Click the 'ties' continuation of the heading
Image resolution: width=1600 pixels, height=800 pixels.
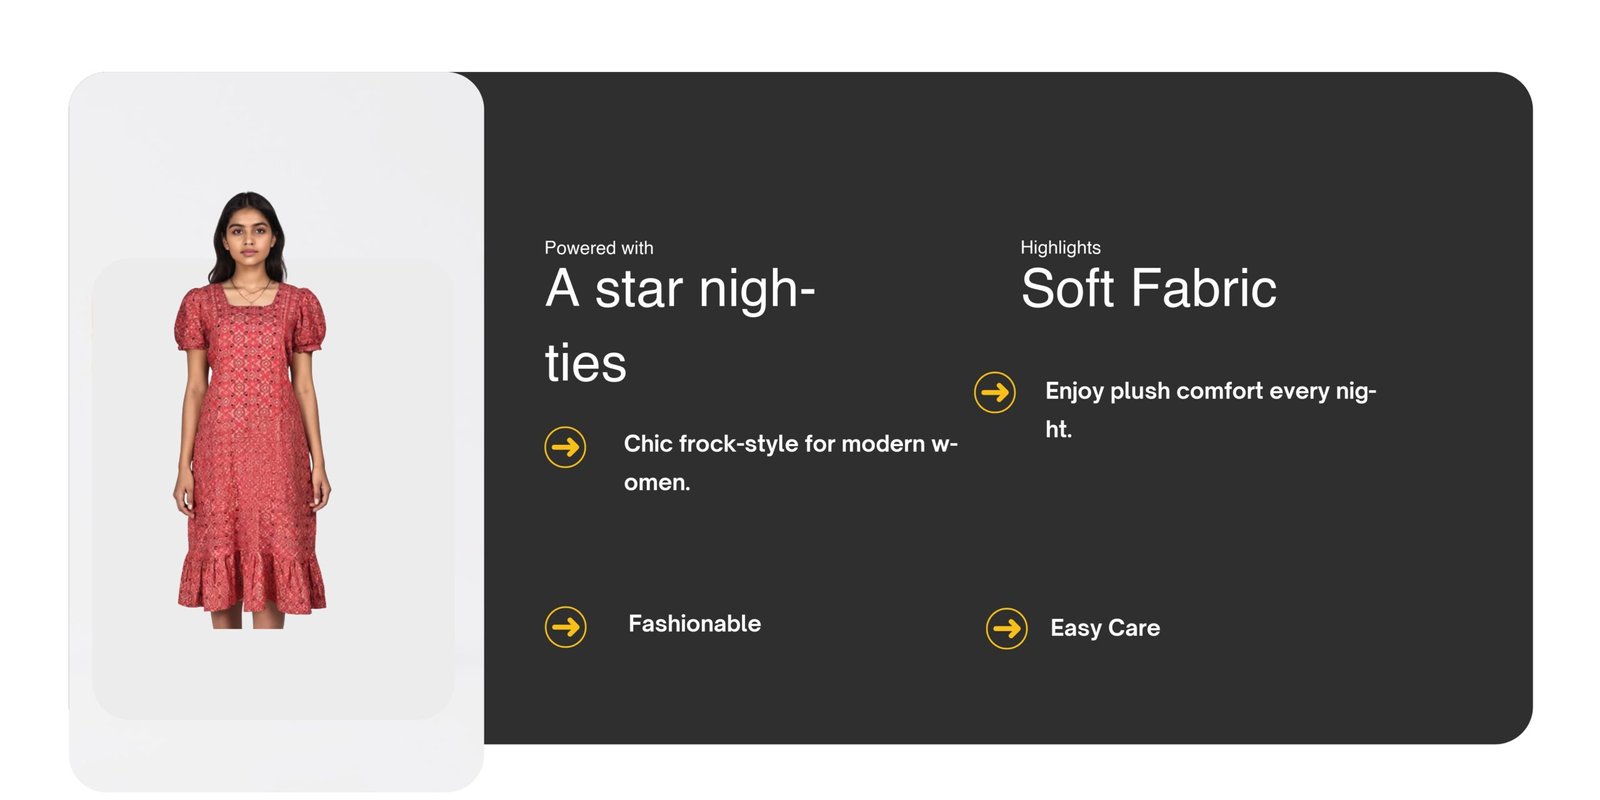point(585,363)
